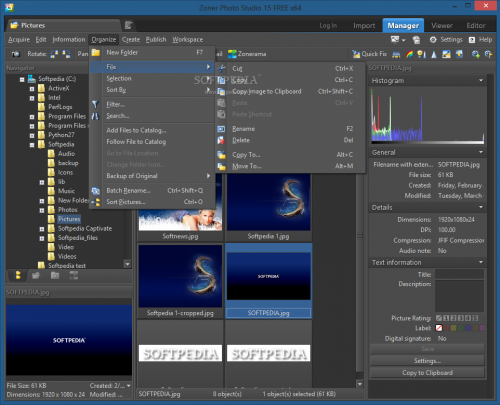Collapse the Details panel section
Viewport: 500px width, 405px height.
click(481, 207)
